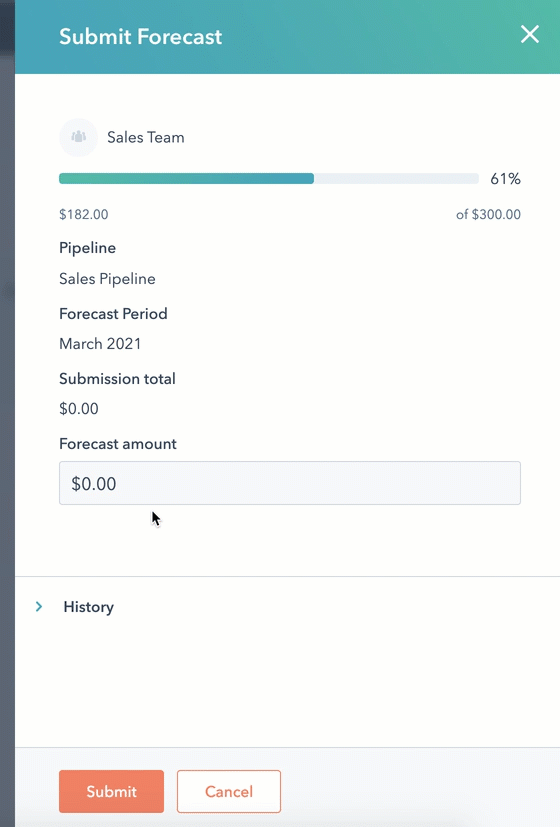Click the Forecast amount label
This screenshot has width=560, height=827.
pyautogui.click(x=118, y=444)
